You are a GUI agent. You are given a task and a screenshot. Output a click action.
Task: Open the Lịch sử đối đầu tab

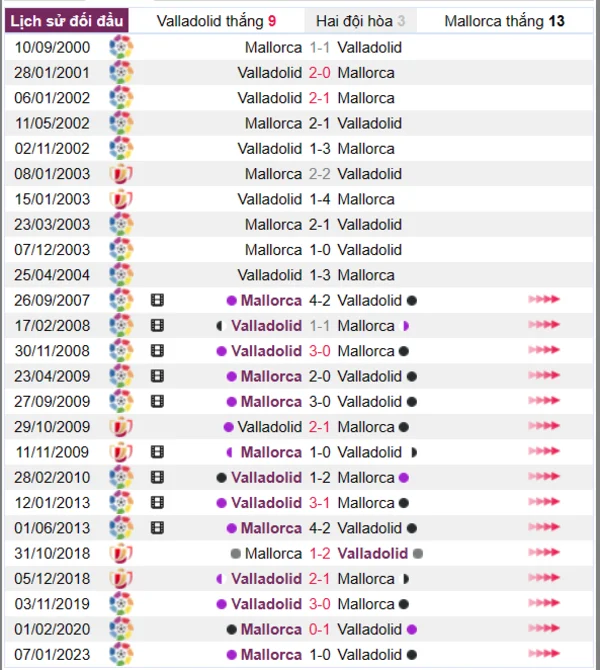(67, 21)
